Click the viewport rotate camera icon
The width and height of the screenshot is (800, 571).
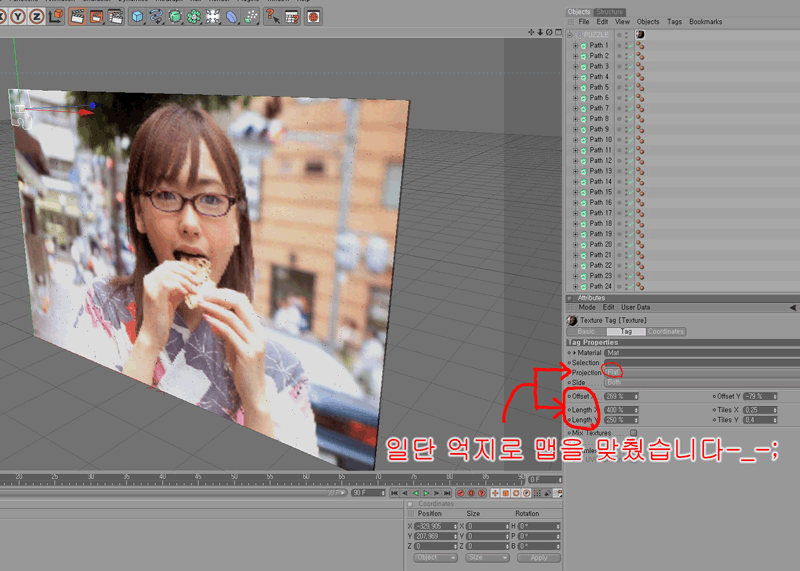click(x=549, y=32)
